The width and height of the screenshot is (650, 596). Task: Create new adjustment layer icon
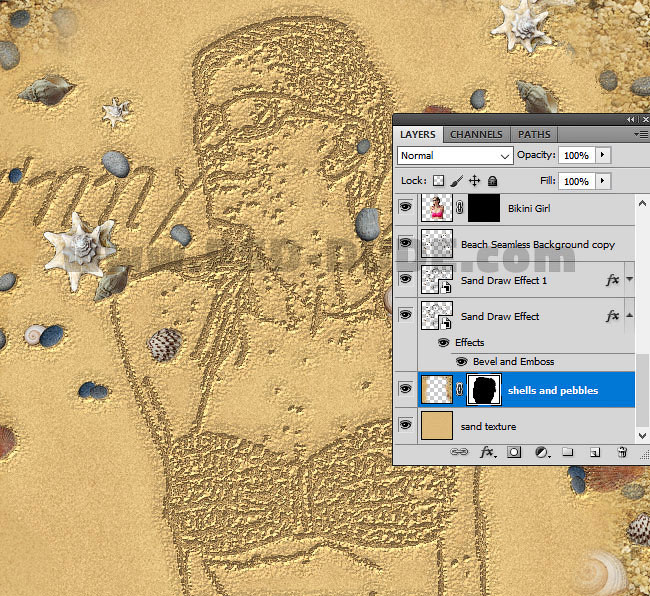click(542, 452)
